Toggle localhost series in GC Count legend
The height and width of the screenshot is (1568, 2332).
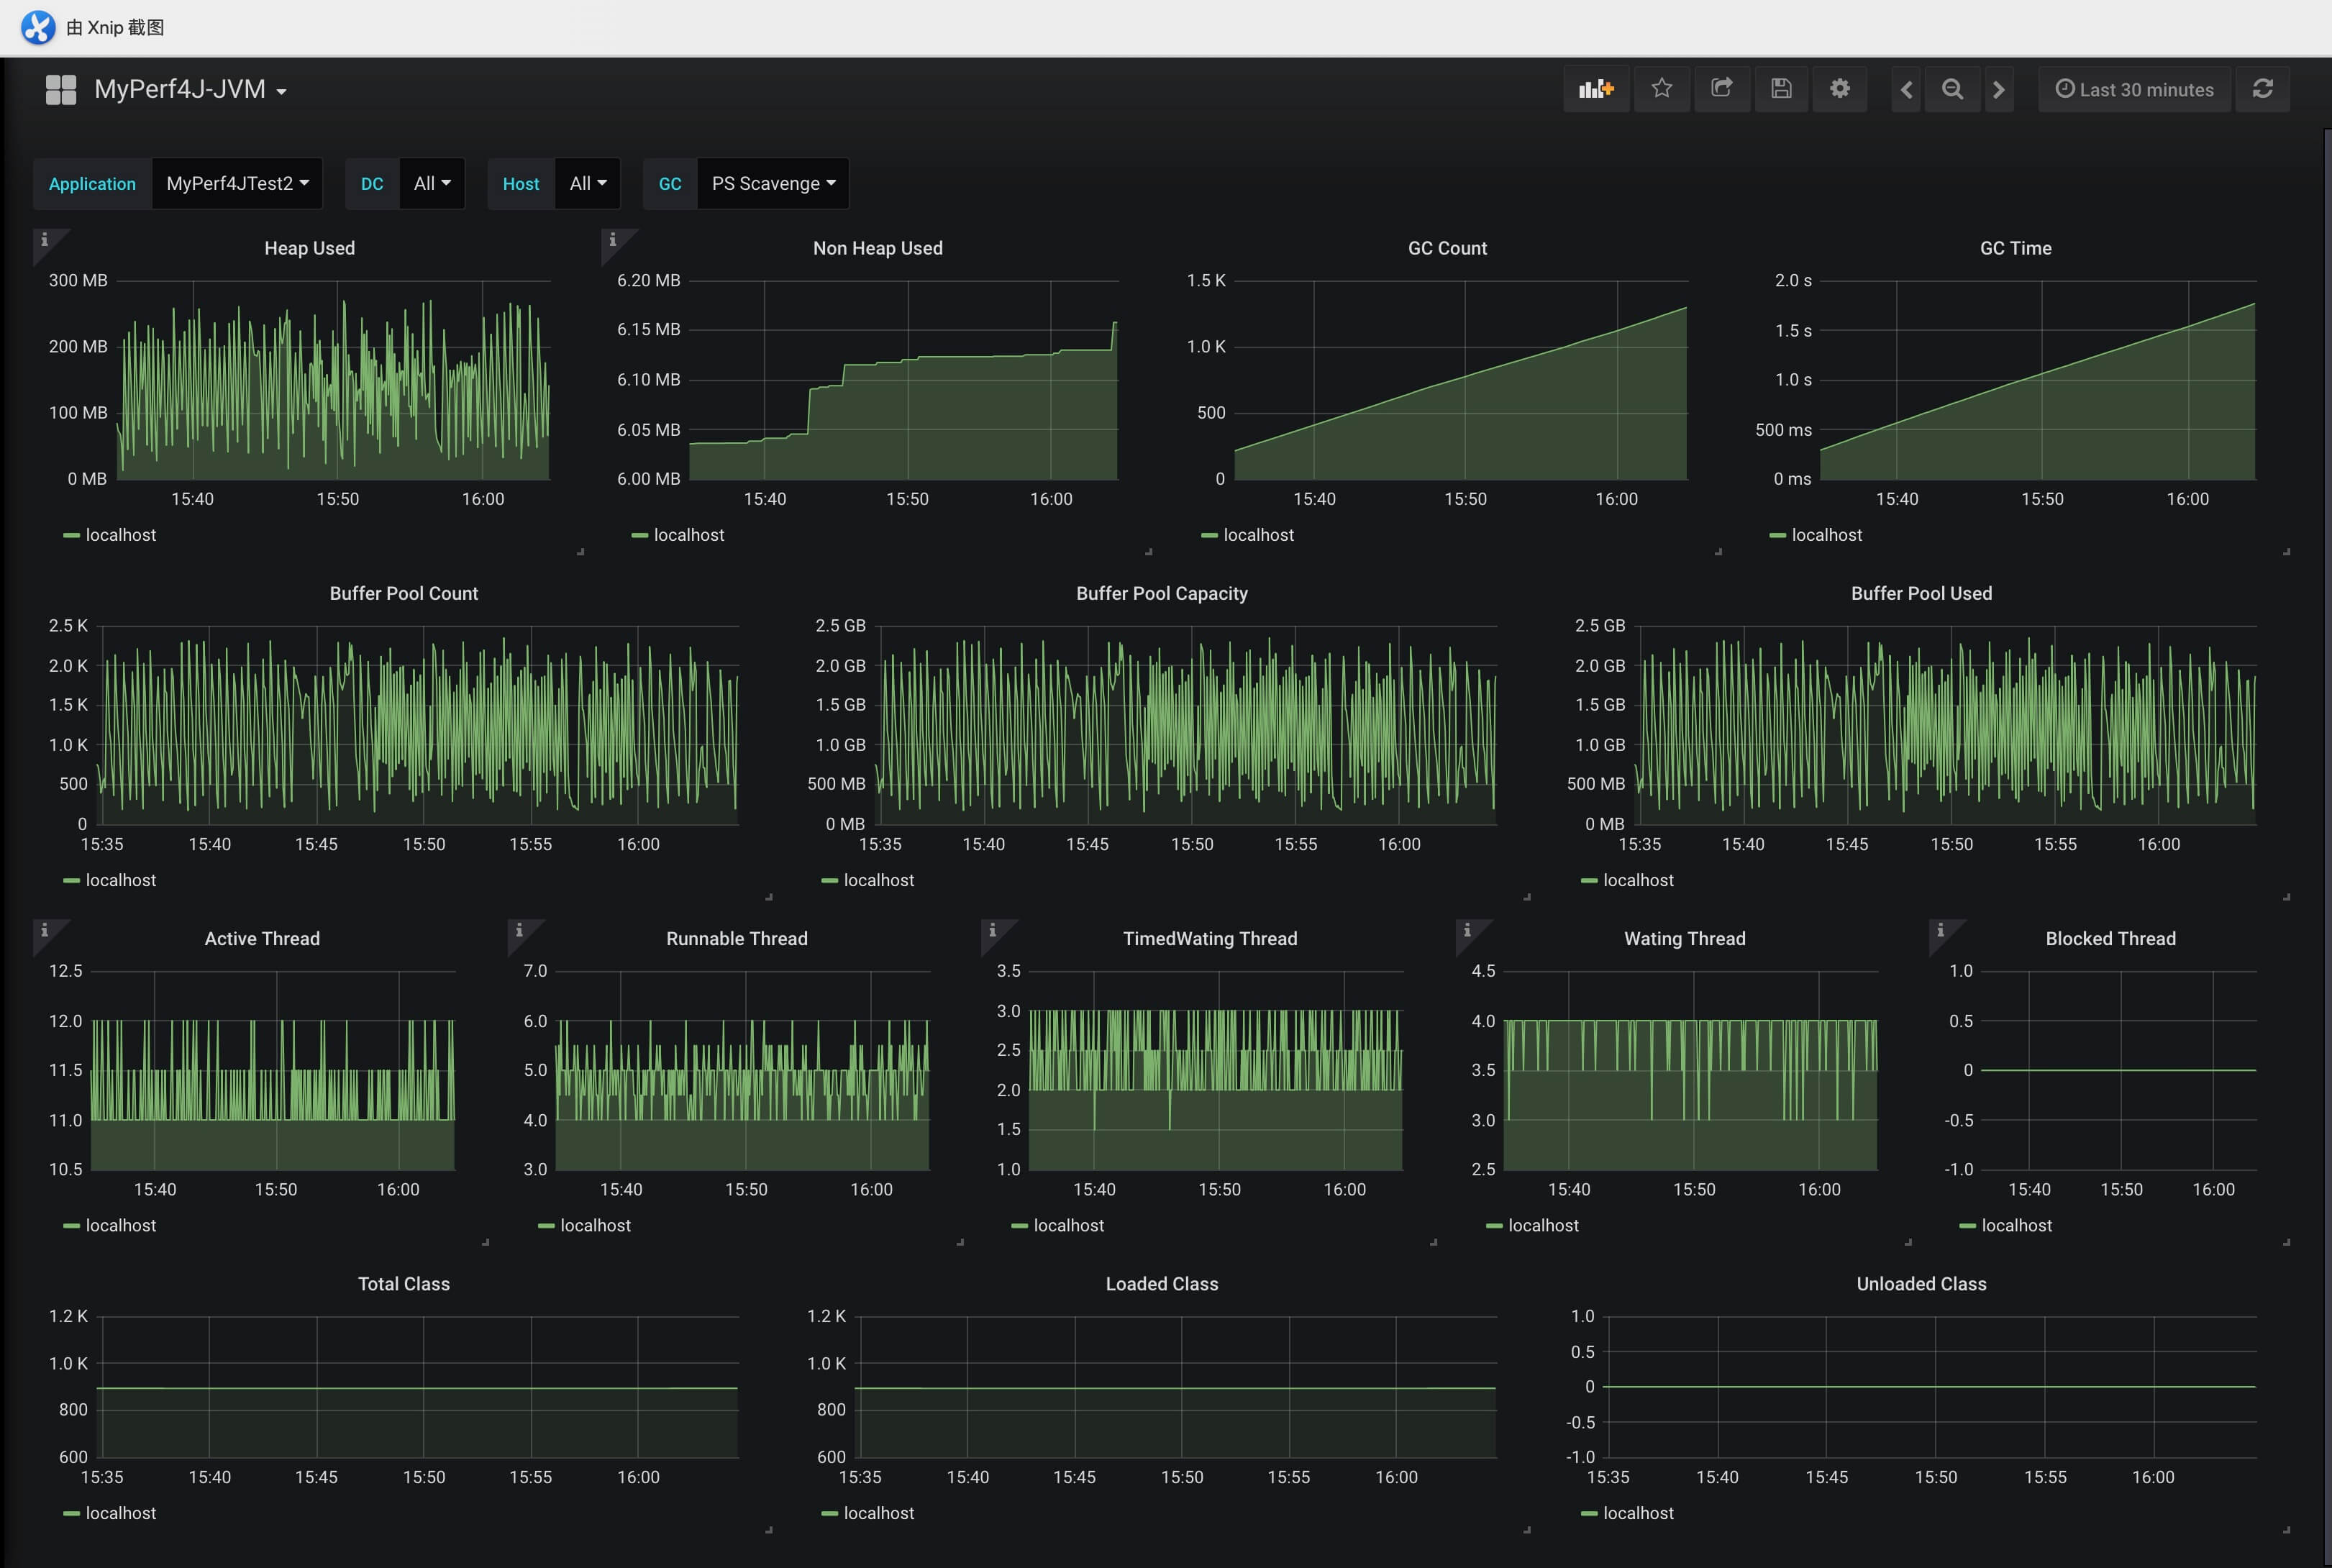pyautogui.click(x=1257, y=535)
